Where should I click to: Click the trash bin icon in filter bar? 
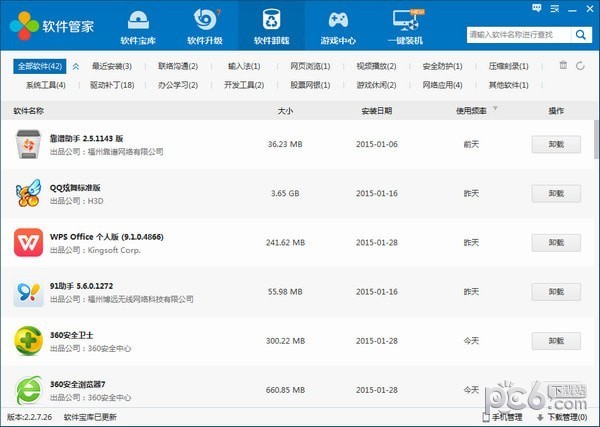click(564, 65)
